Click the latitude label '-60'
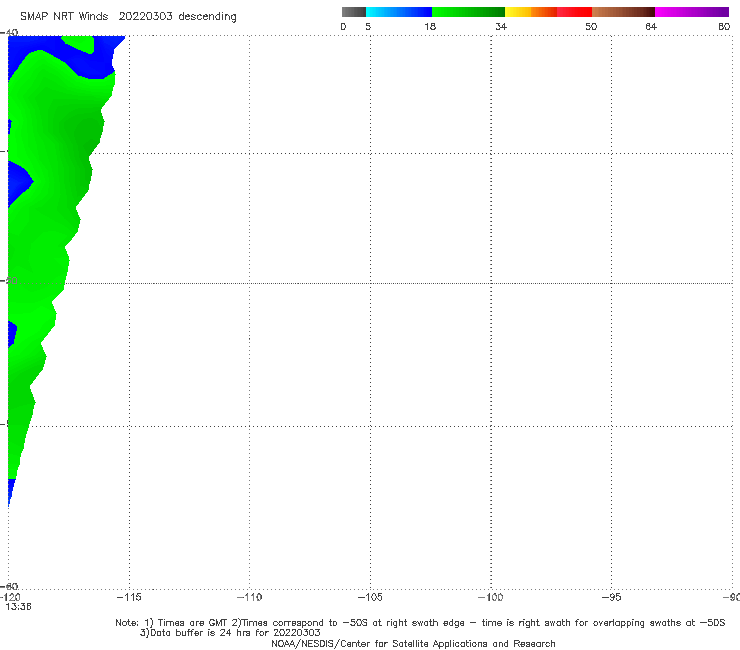Screen dimensions: 740x650 coord(9,586)
